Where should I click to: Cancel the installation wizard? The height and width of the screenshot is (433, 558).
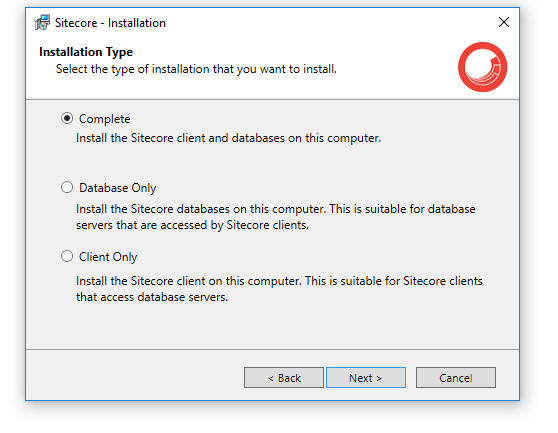click(456, 377)
